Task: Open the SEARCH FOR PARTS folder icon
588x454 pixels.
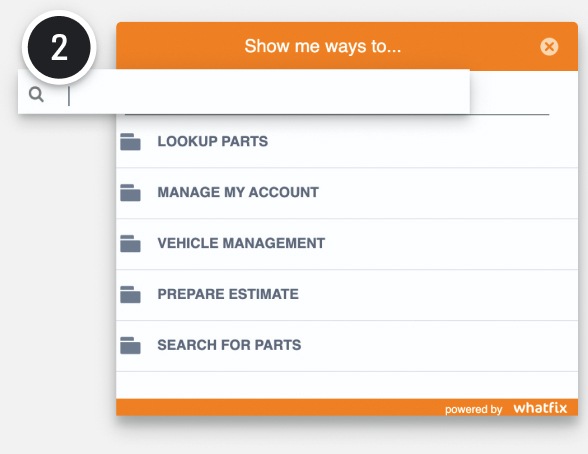Action: 130,346
